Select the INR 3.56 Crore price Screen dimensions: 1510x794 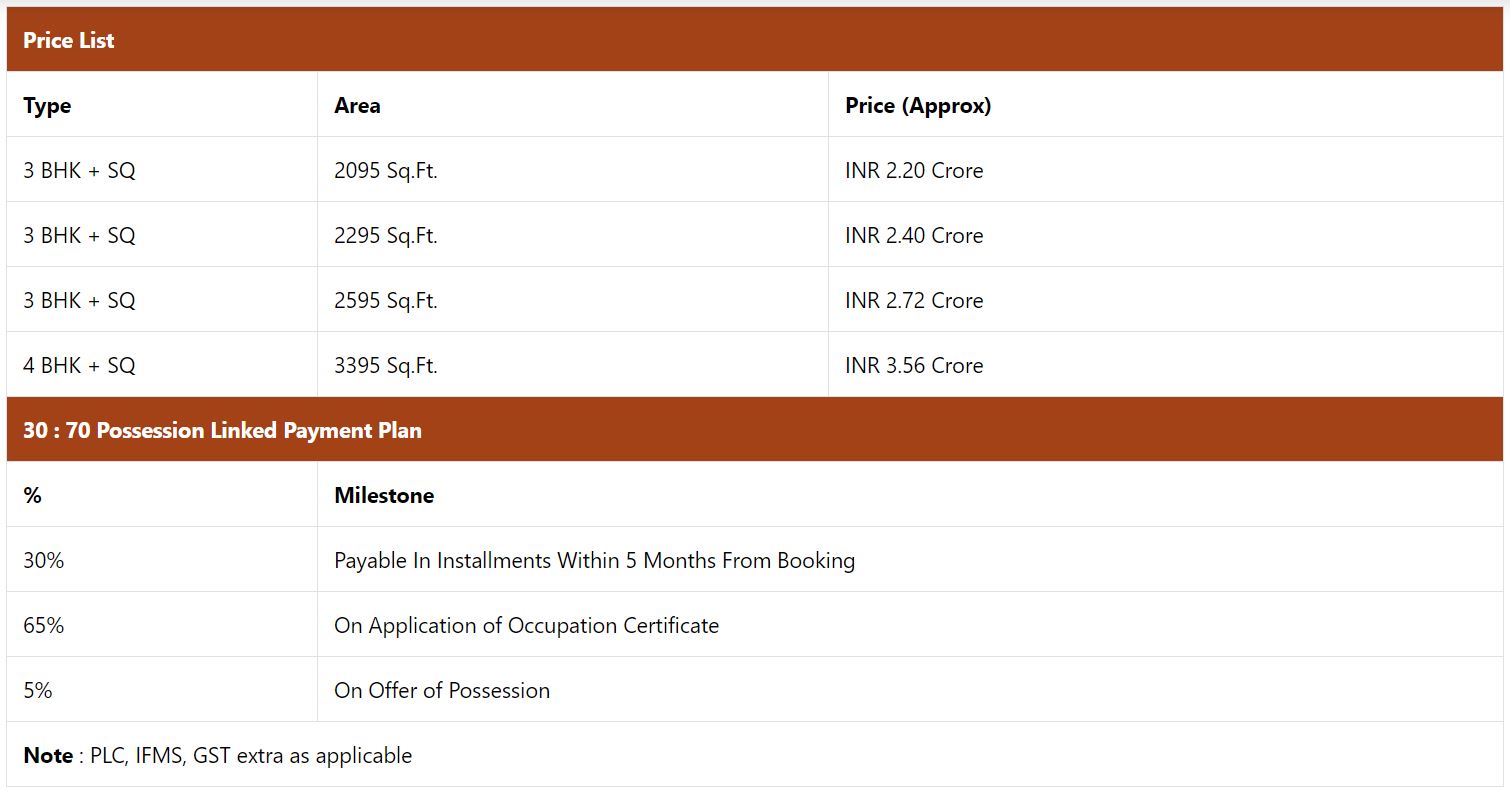coord(913,365)
